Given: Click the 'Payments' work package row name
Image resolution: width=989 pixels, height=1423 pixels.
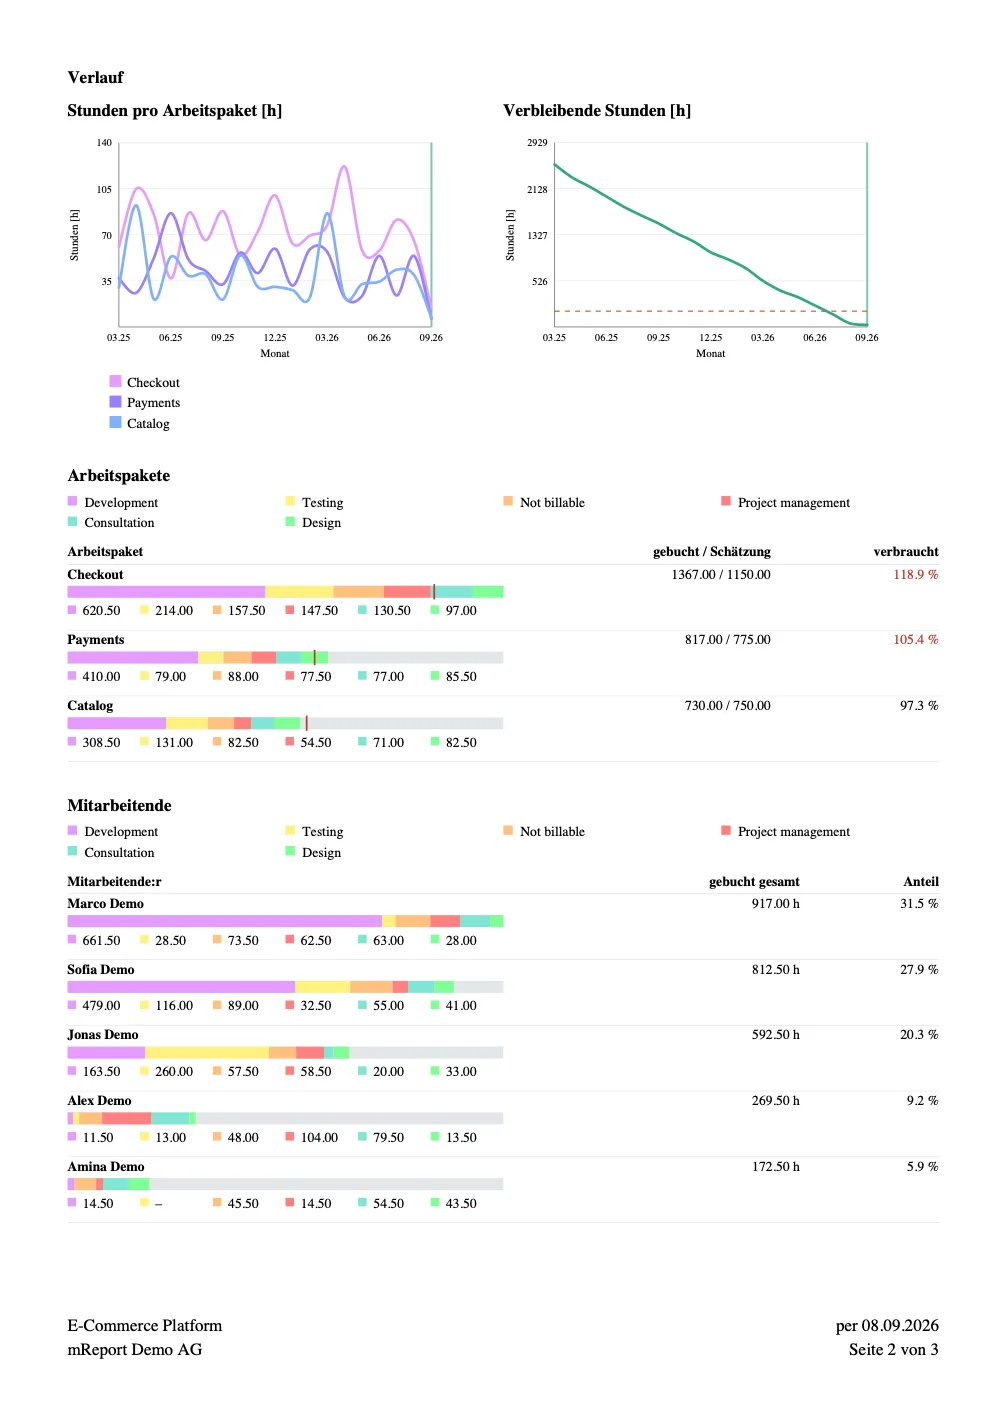Looking at the screenshot, I should tap(96, 639).
